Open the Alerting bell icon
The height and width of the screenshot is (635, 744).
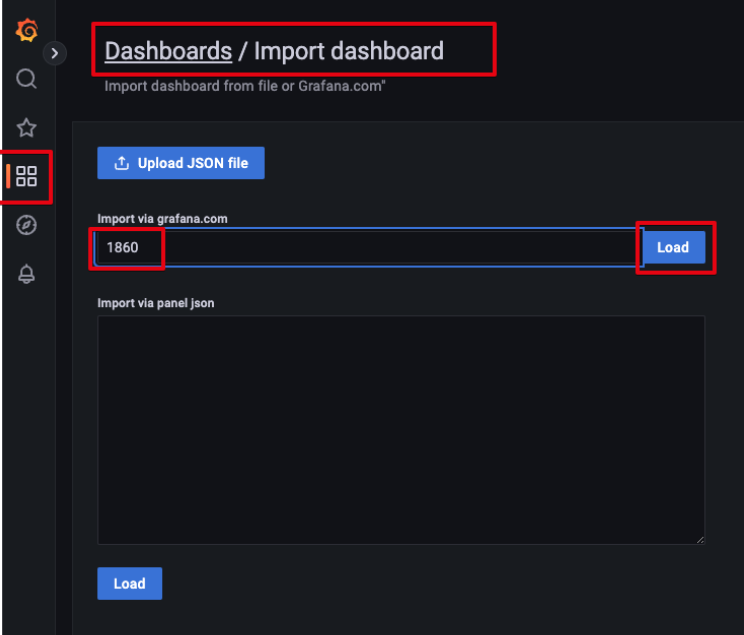tap(27, 274)
